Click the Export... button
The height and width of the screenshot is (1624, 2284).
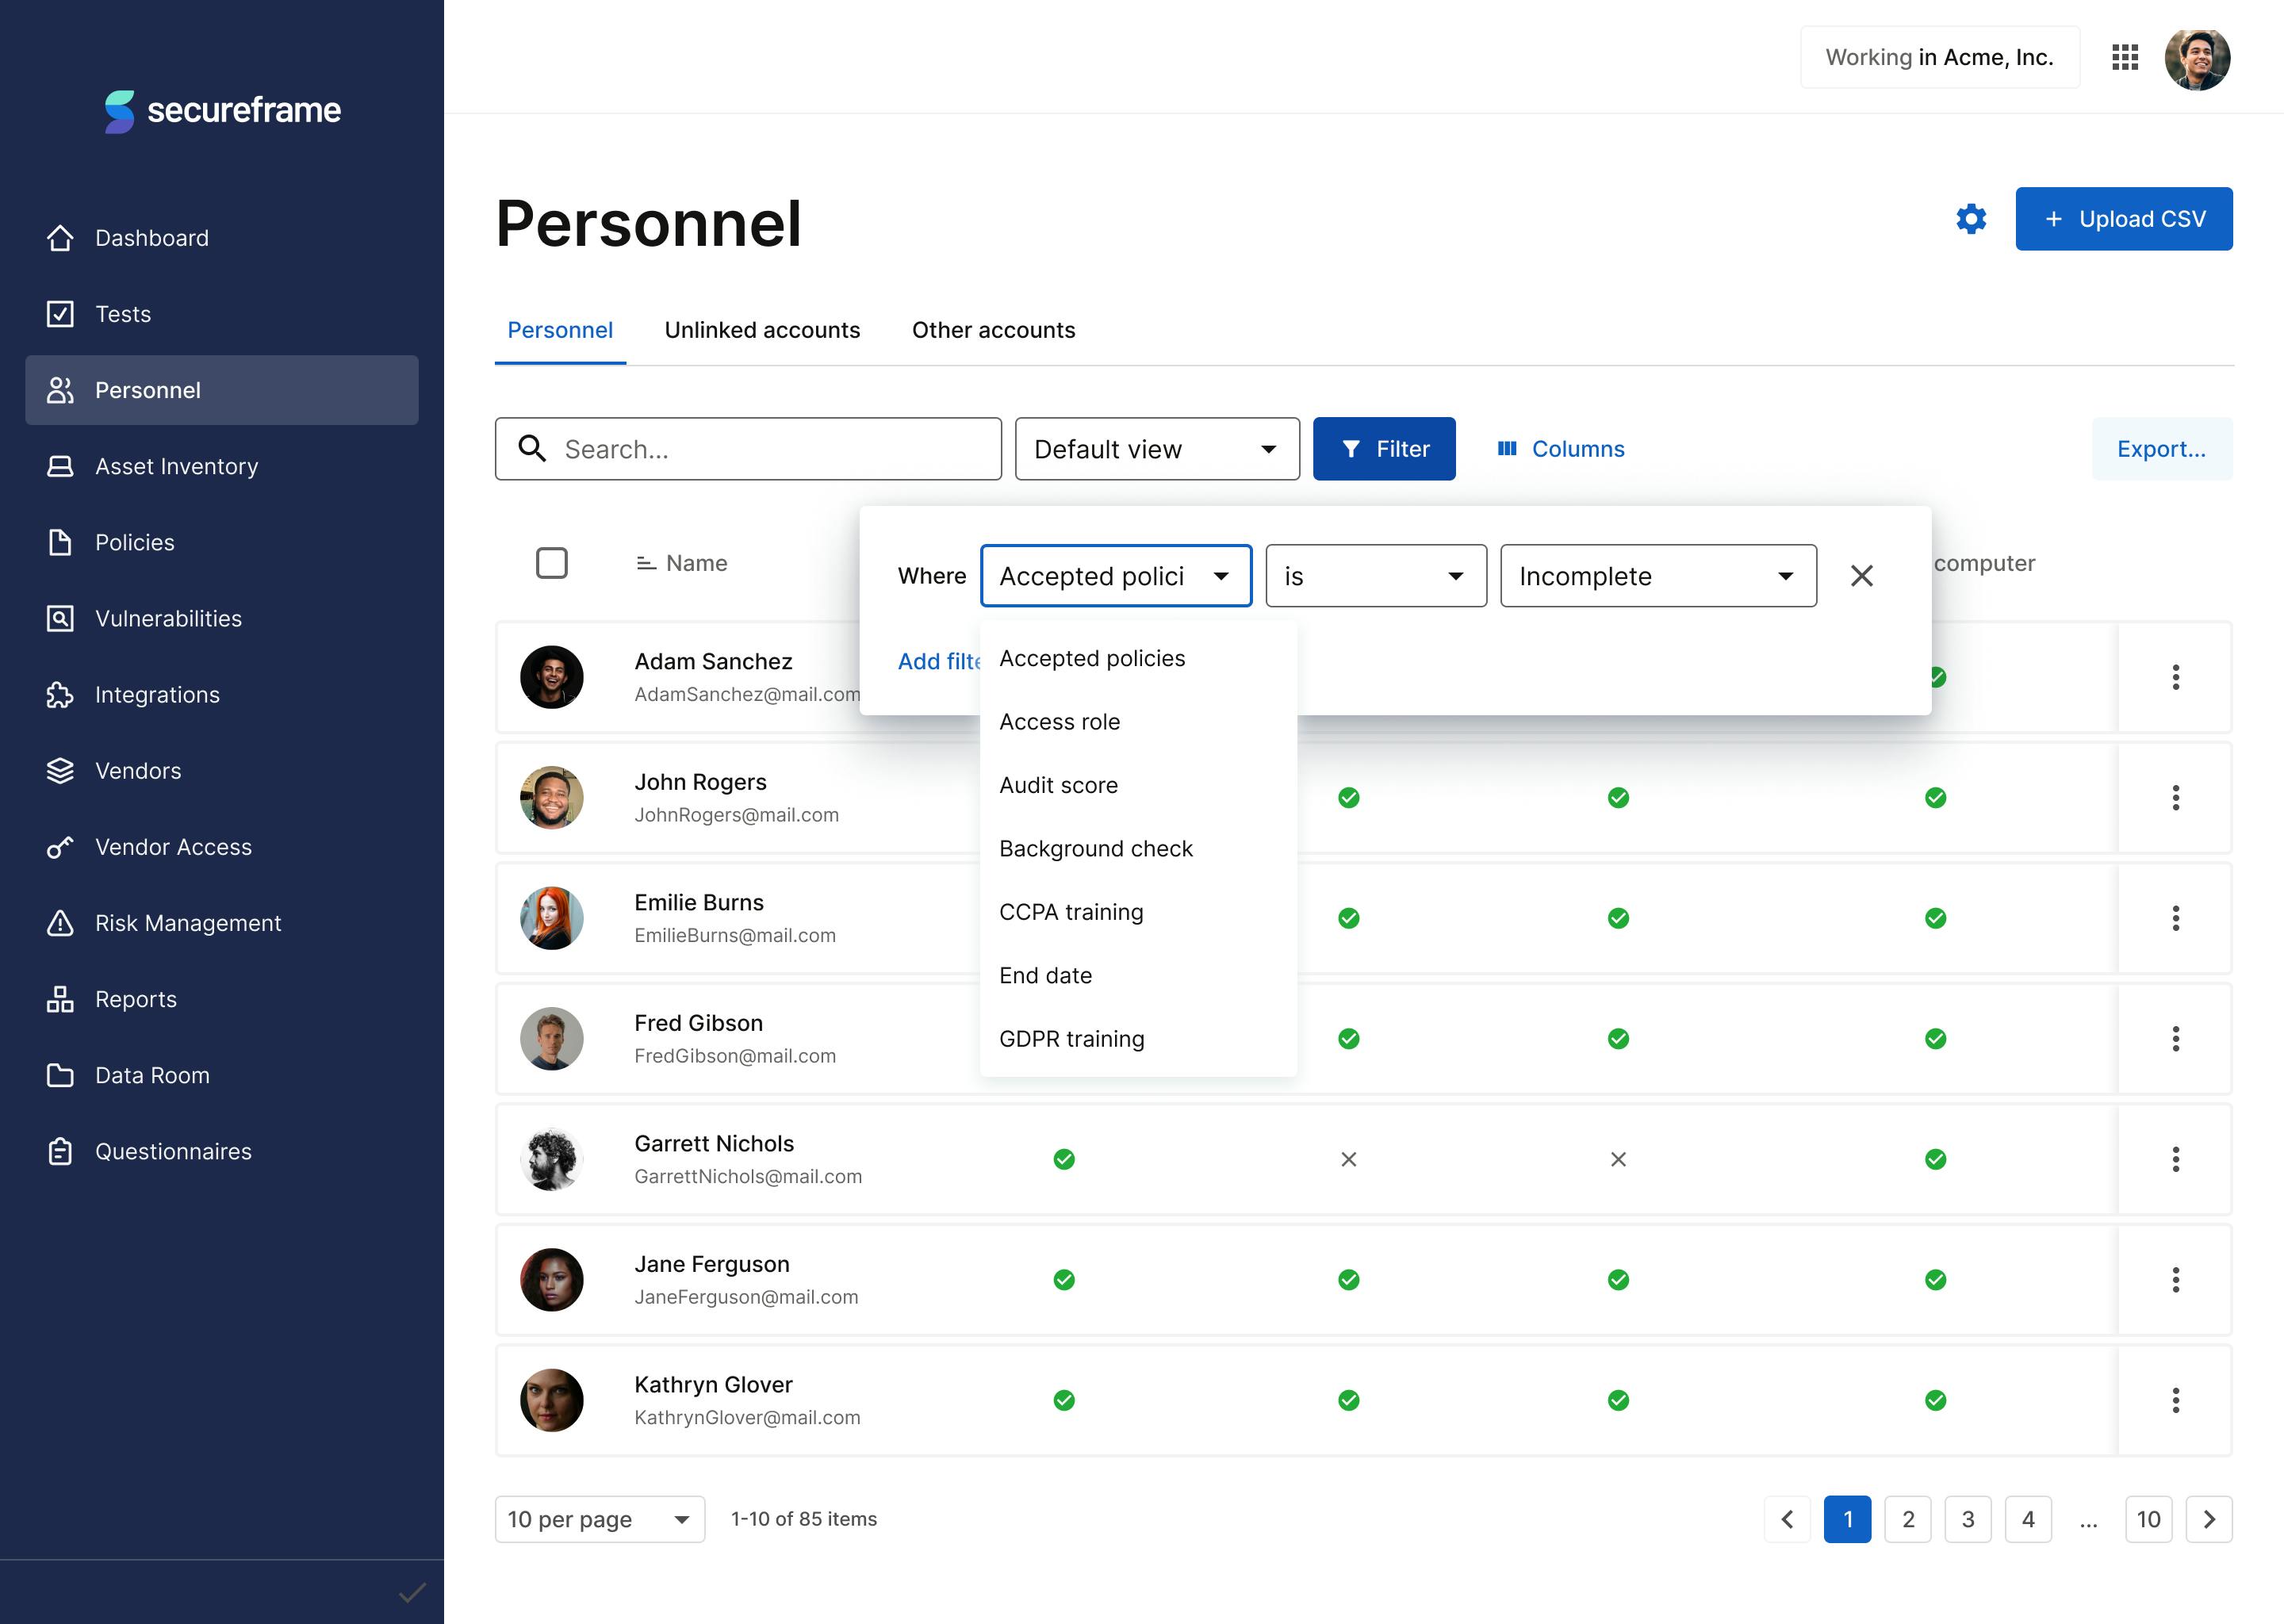[x=2161, y=449]
